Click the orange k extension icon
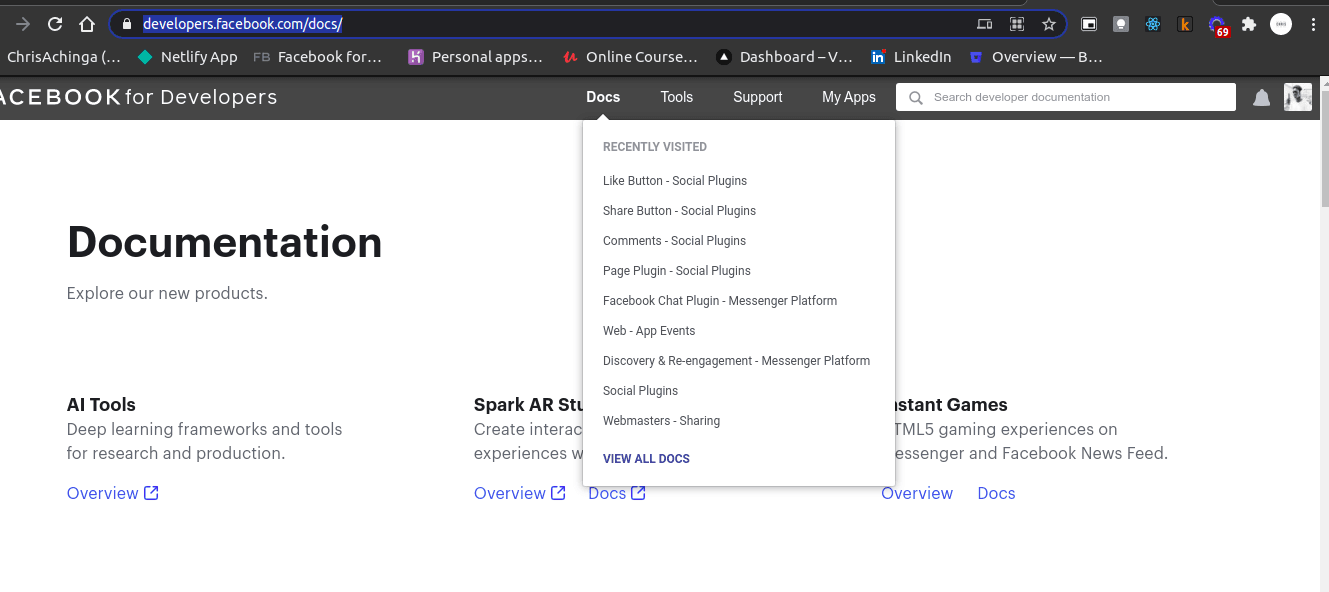 click(1185, 24)
